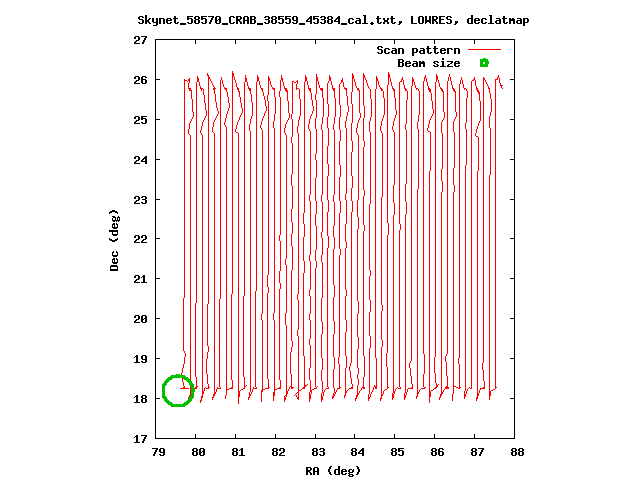The width and height of the screenshot is (640, 480).
Task: Click the x-axis tick label 82
Action: pos(278,452)
